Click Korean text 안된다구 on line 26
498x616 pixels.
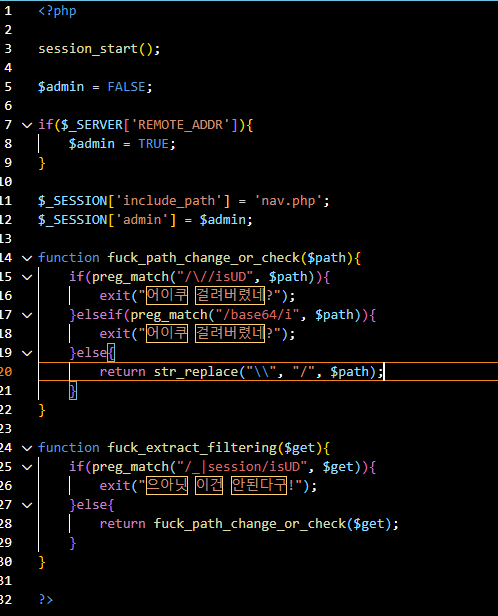[259, 485]
